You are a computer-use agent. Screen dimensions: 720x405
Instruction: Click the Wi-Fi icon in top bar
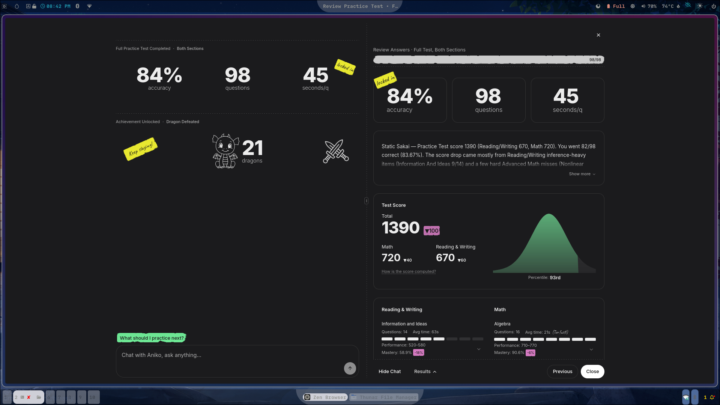tap(89, 6)
